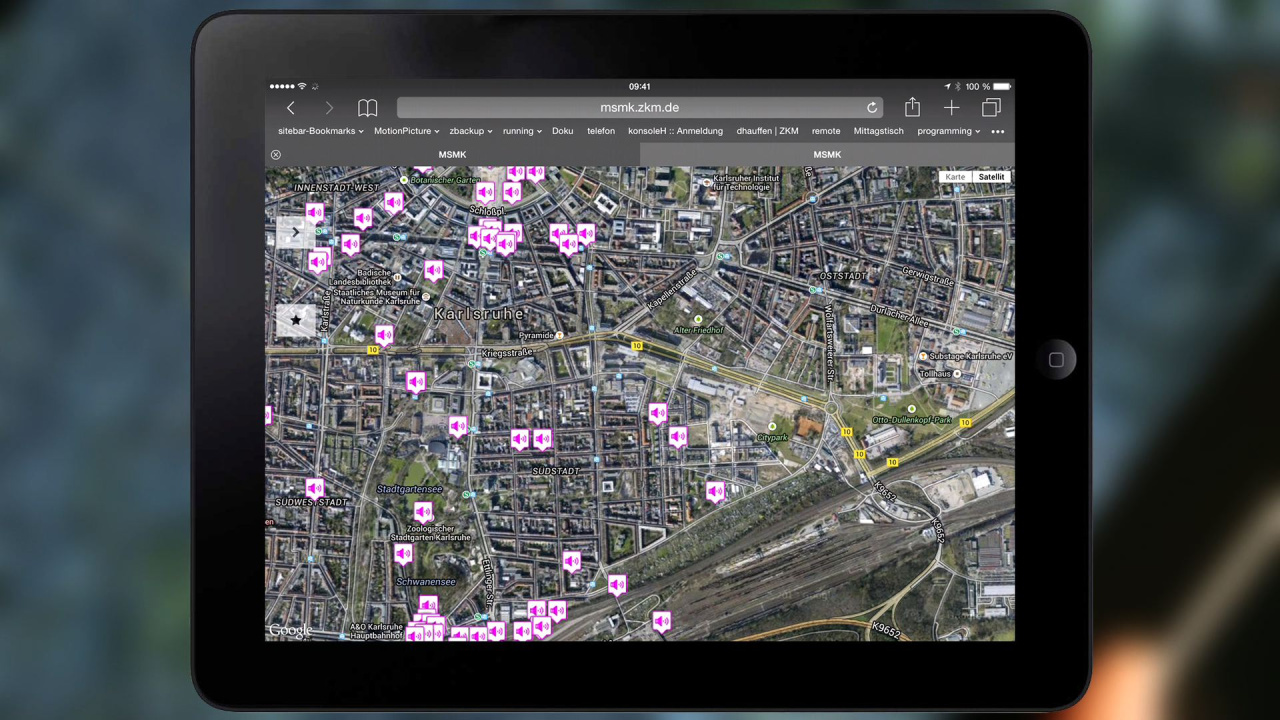
Task: Expand the running bookmarks folder
Action: click(522, 131)
